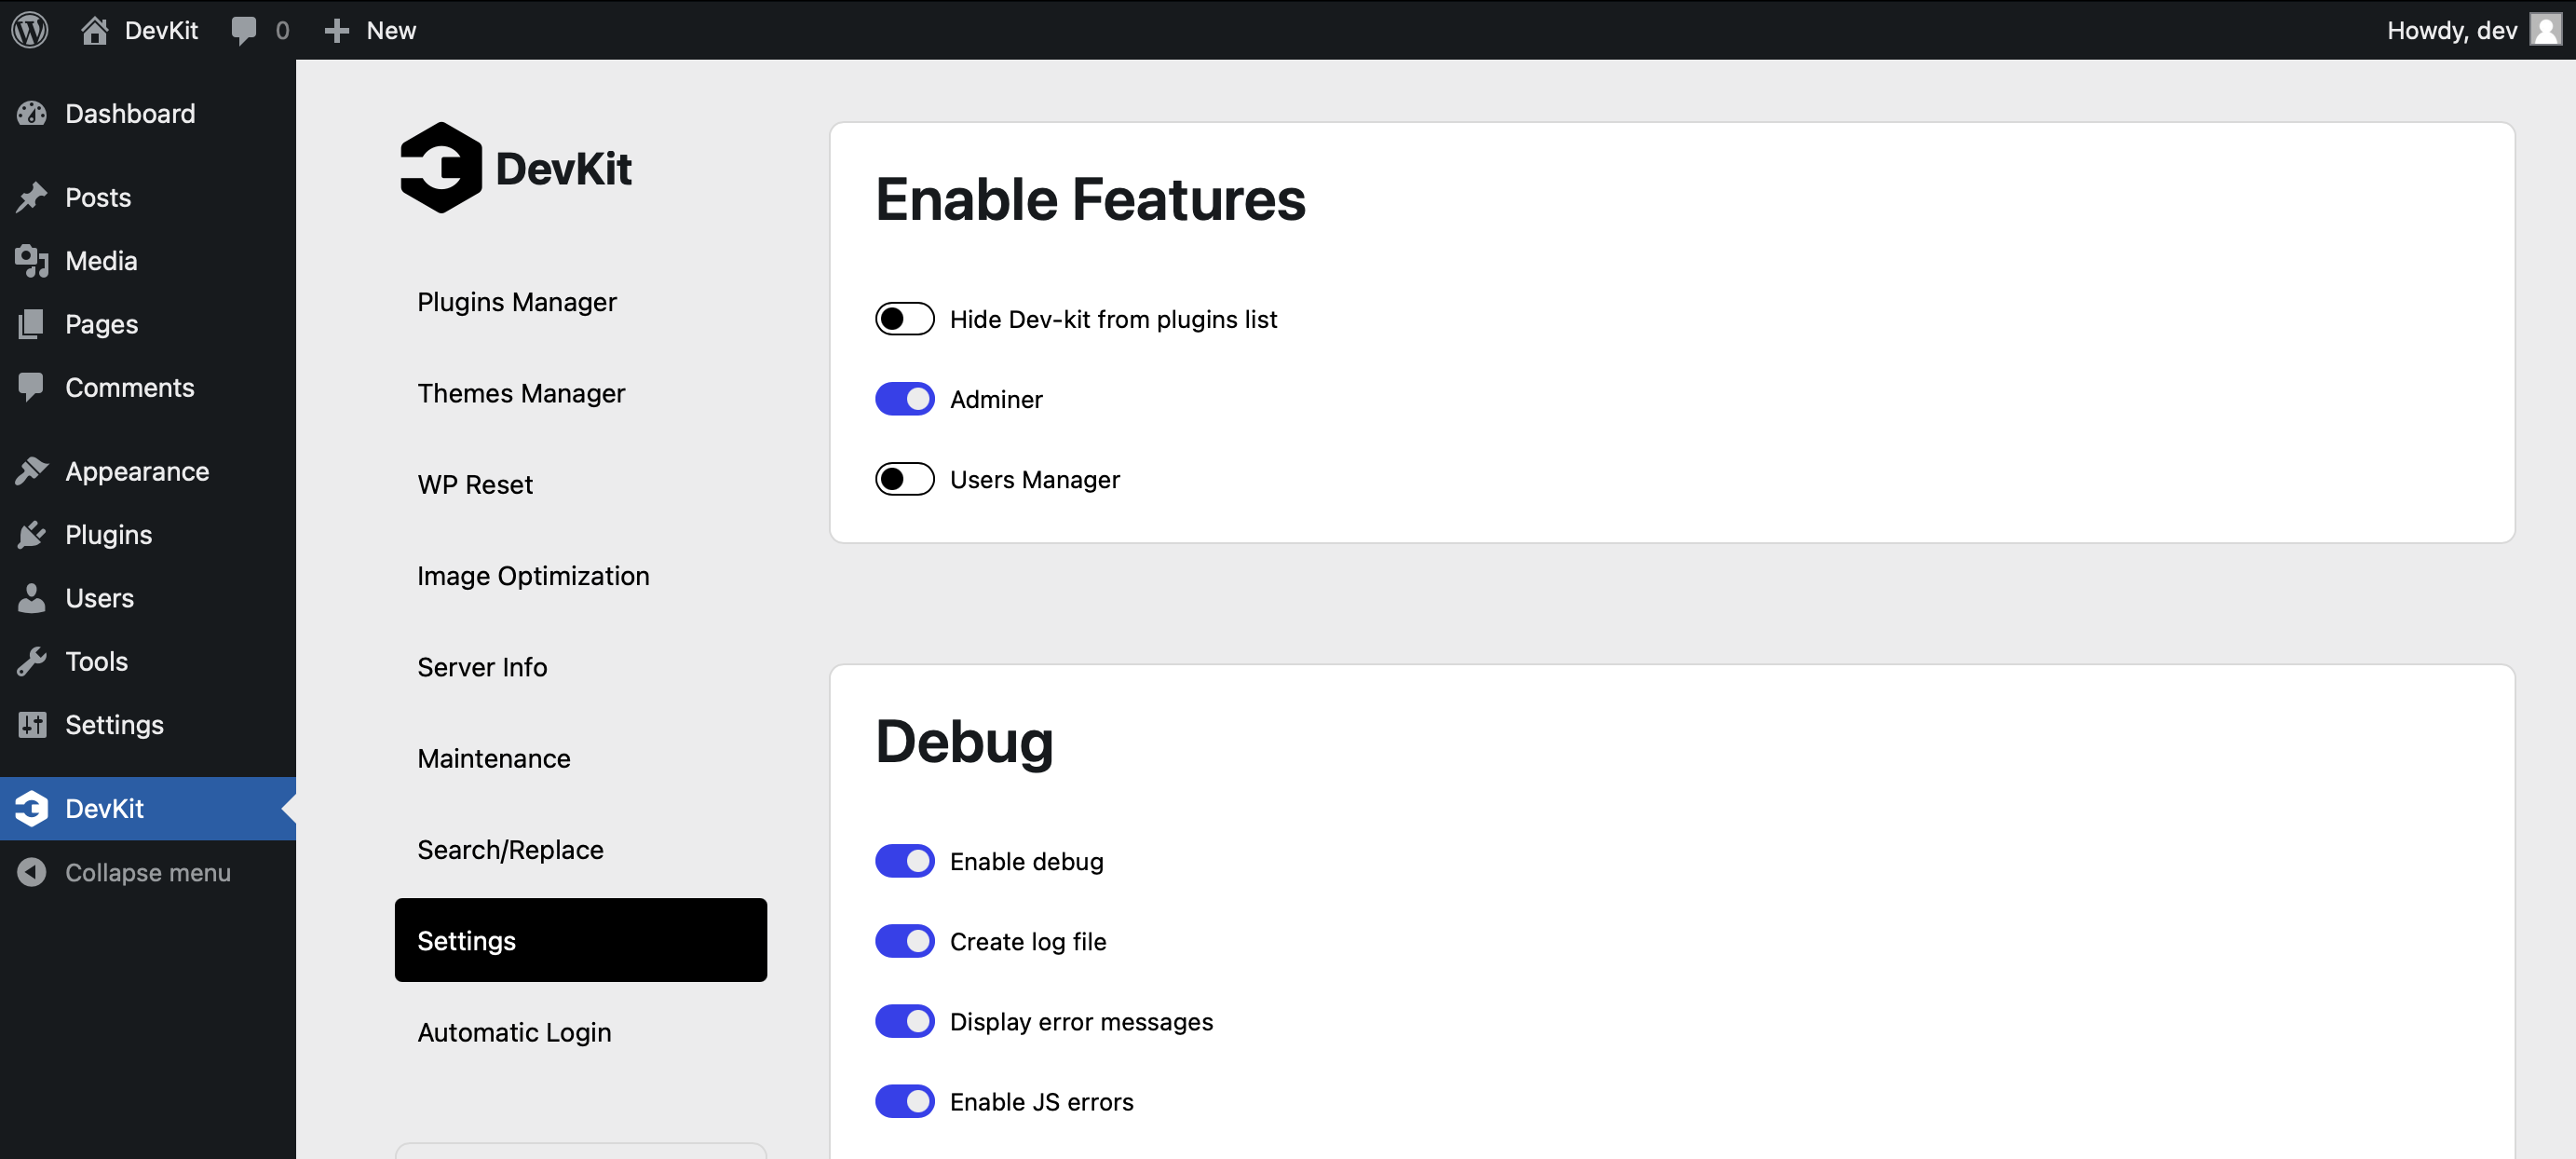Viewport: 2576px width, 1159px height.
Task: Click the home icon beside DevKit site name
Action: pyautogui.click(x=95, y=30)
